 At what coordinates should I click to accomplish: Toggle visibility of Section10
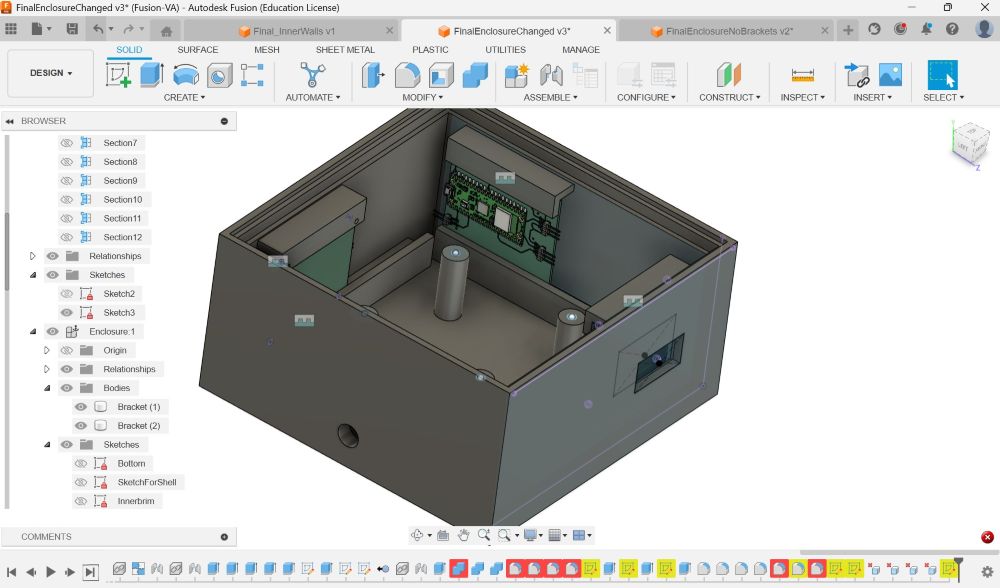(x=66, y=200)
